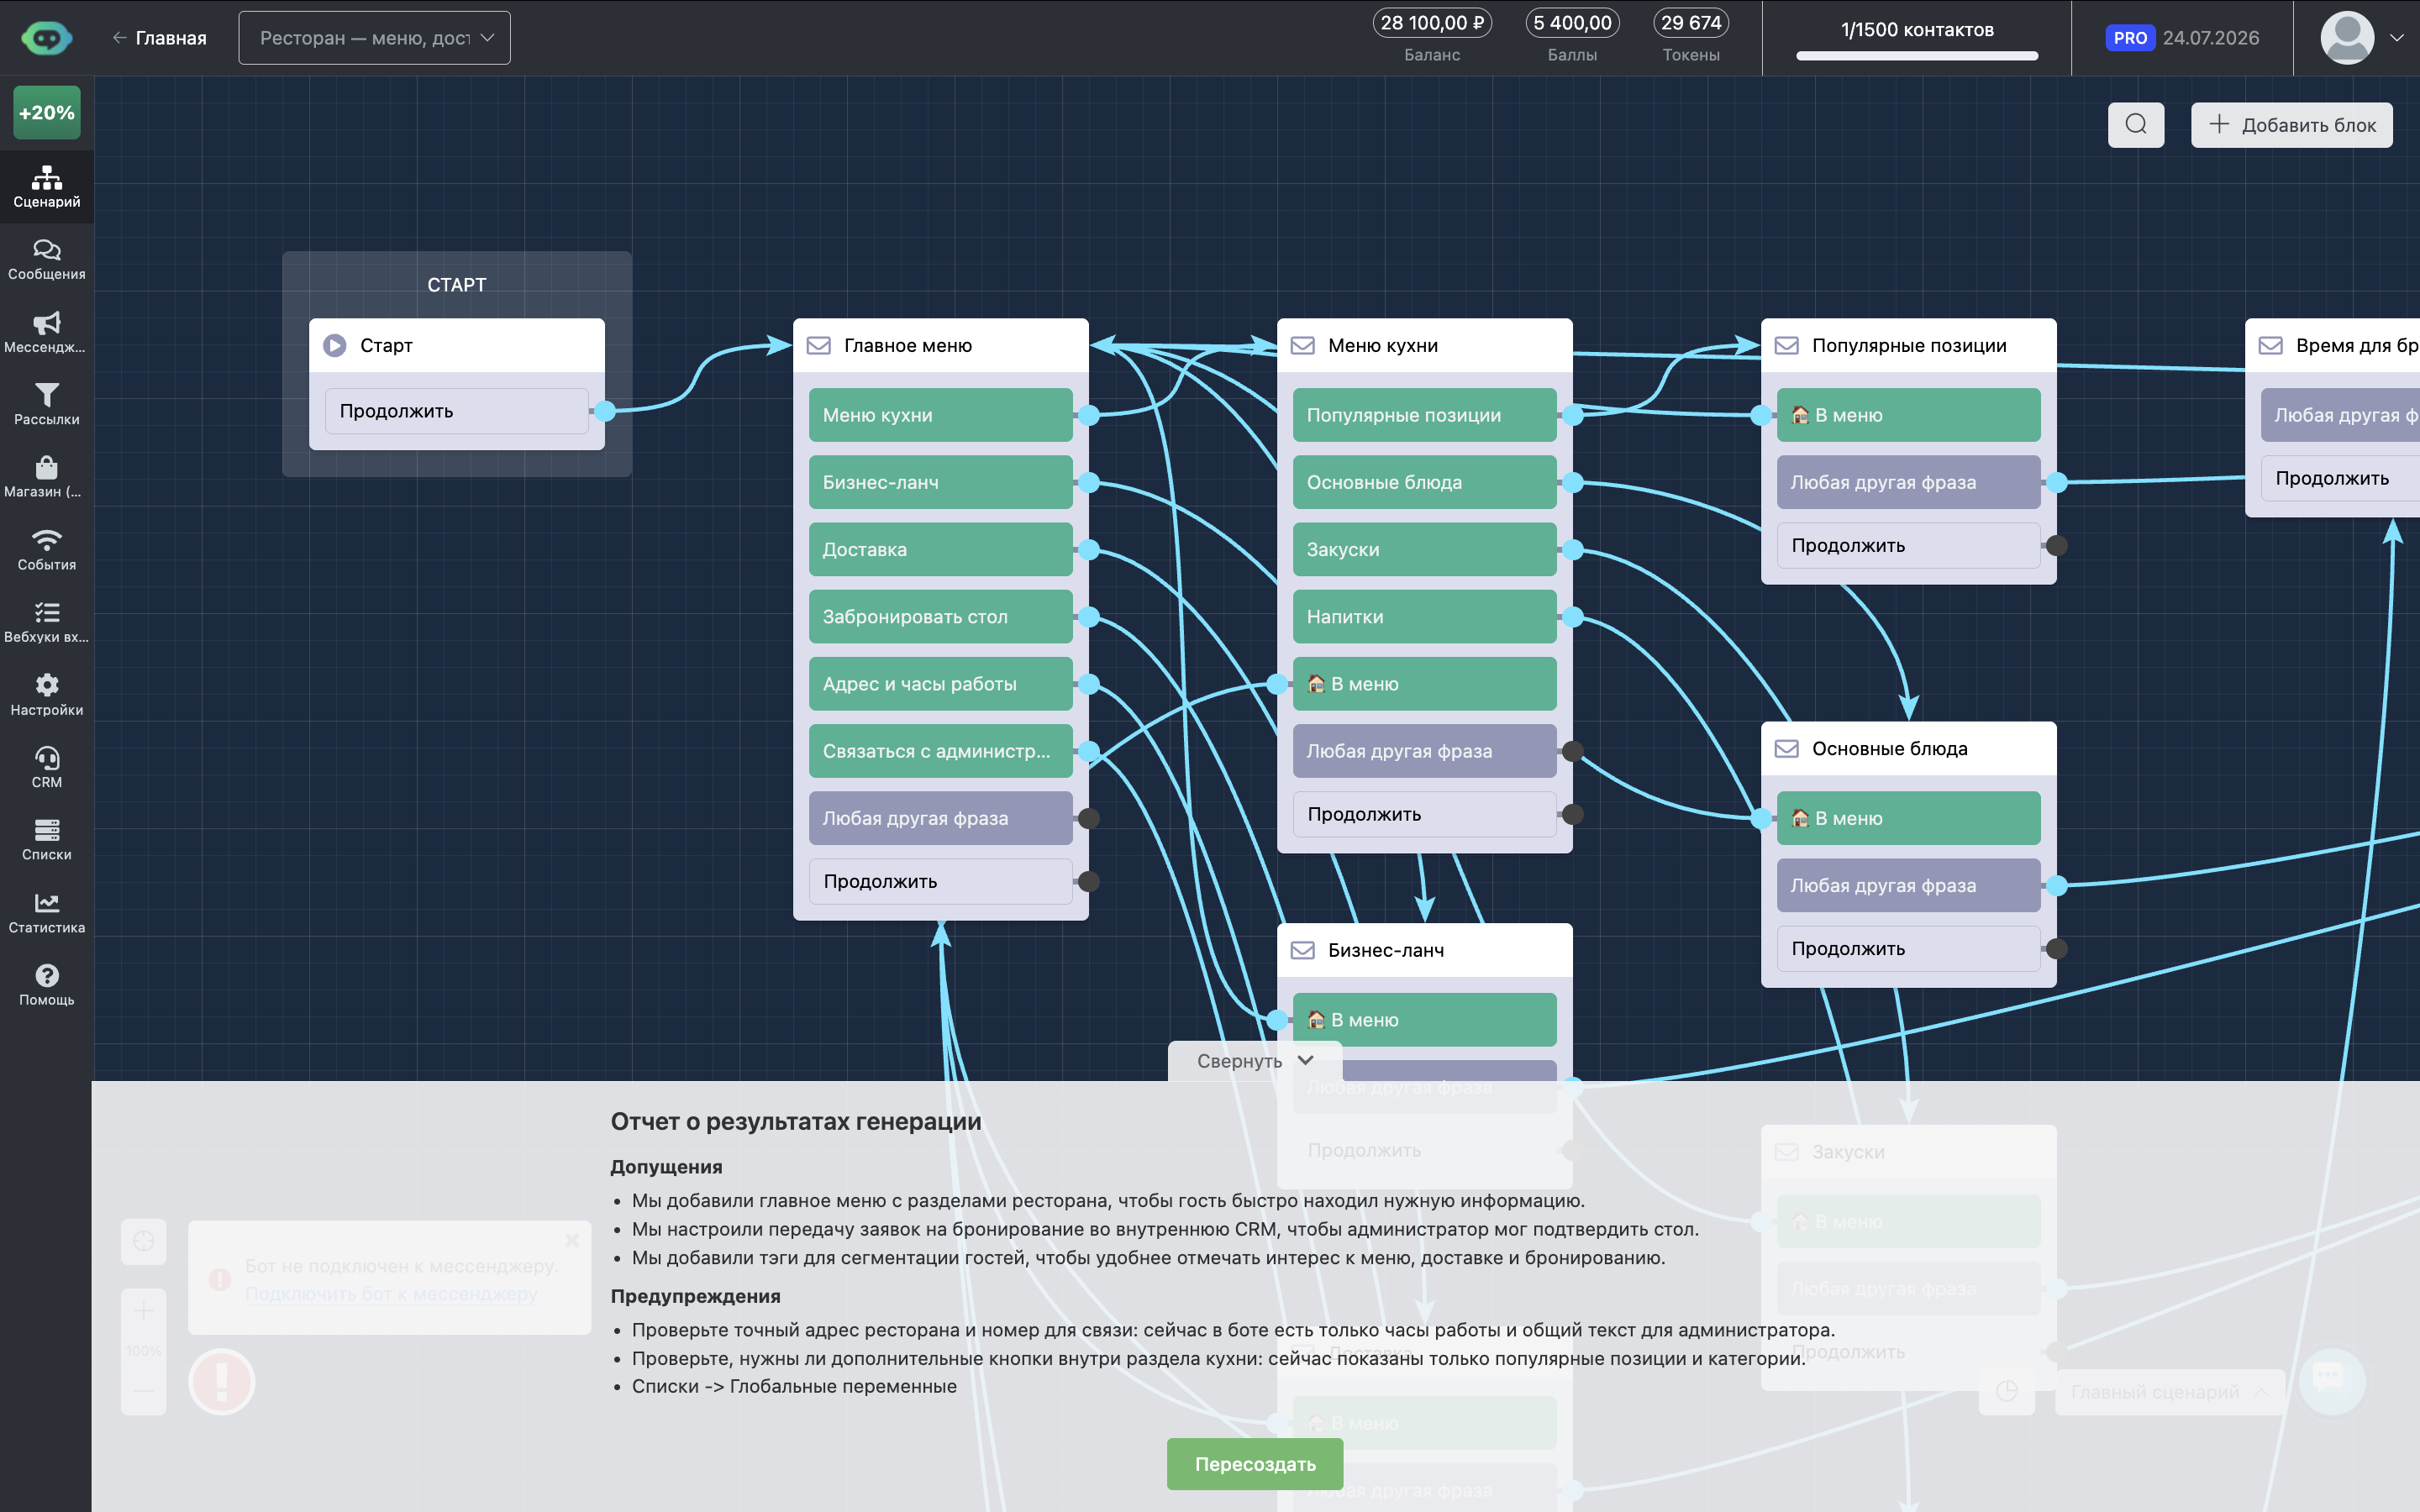Select the Напитки button in Меню кухни
The height and width of the screenshot is (1512, 2420).
click(x=1425, y=617)
